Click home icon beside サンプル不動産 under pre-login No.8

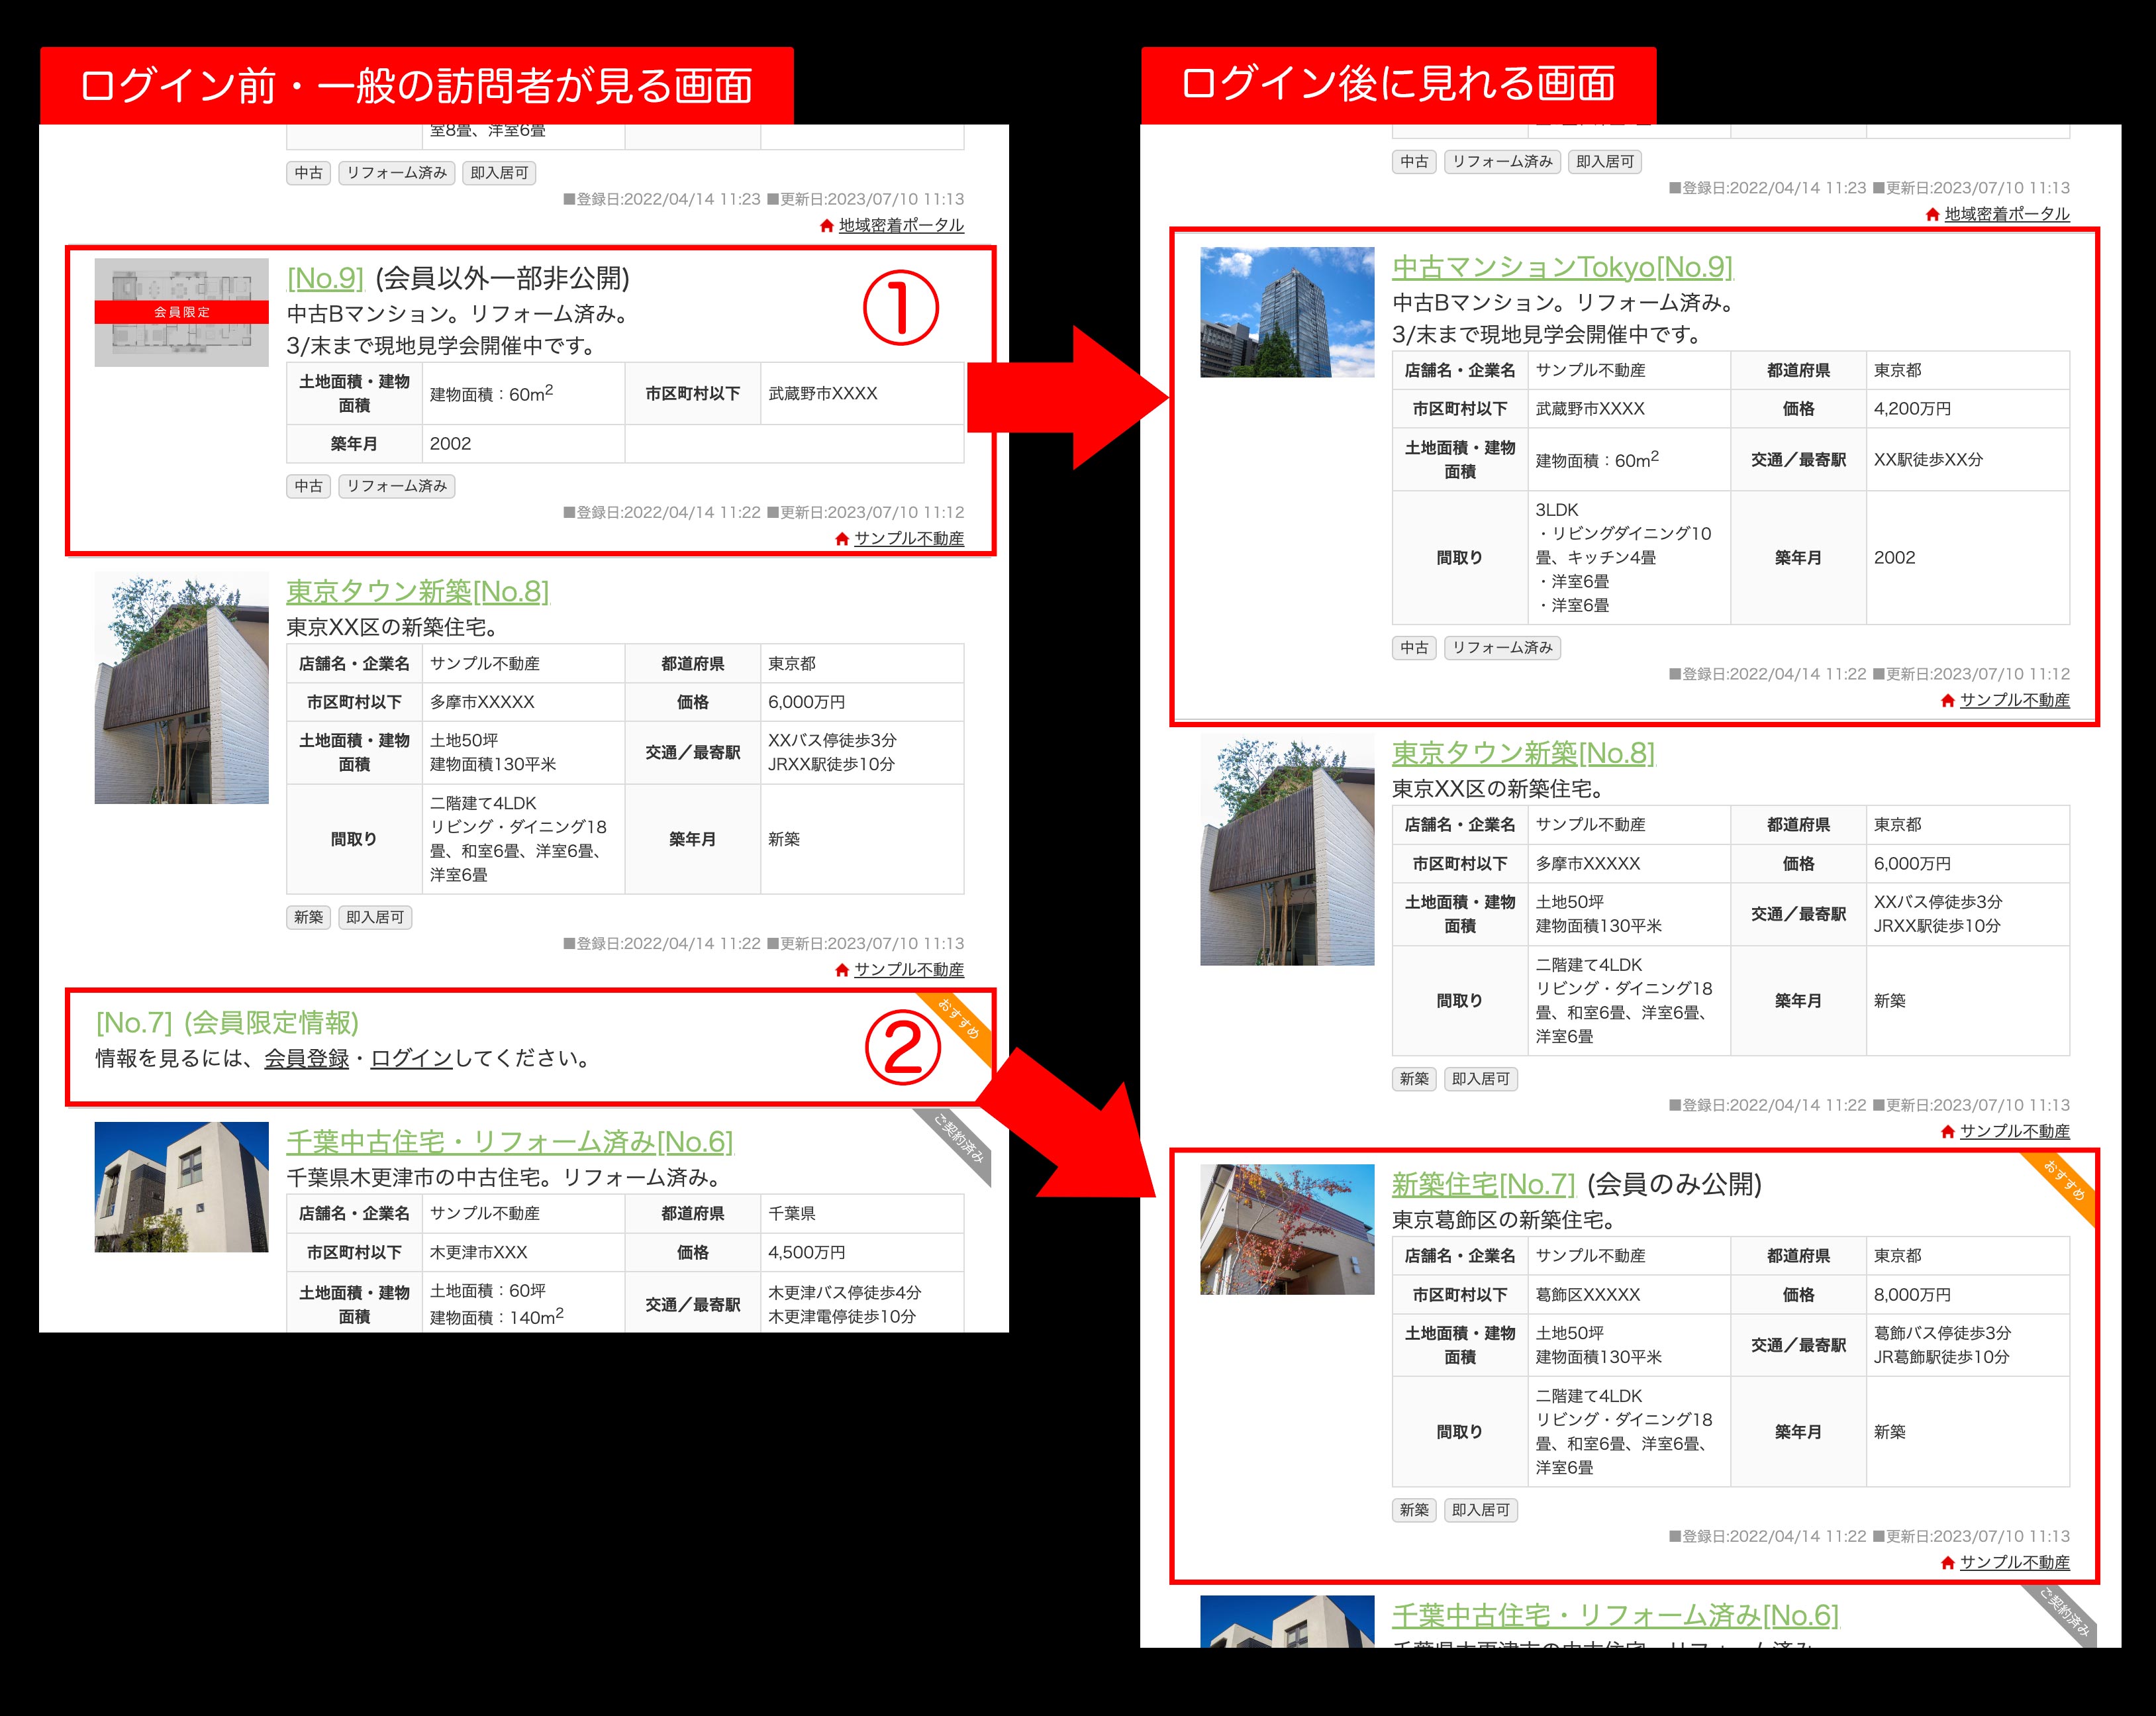pyautogui.click(x=842, y=969)
